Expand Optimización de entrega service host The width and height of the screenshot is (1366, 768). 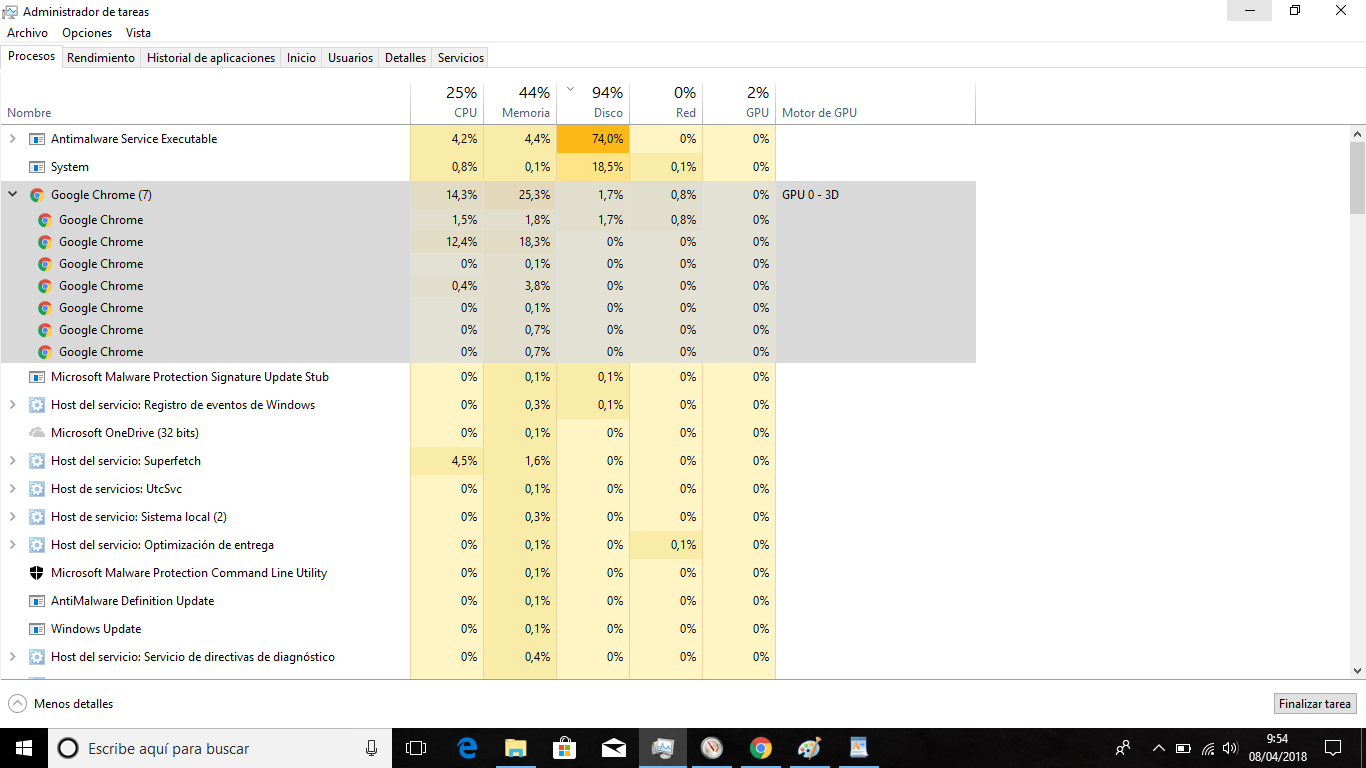click(12, 545)
